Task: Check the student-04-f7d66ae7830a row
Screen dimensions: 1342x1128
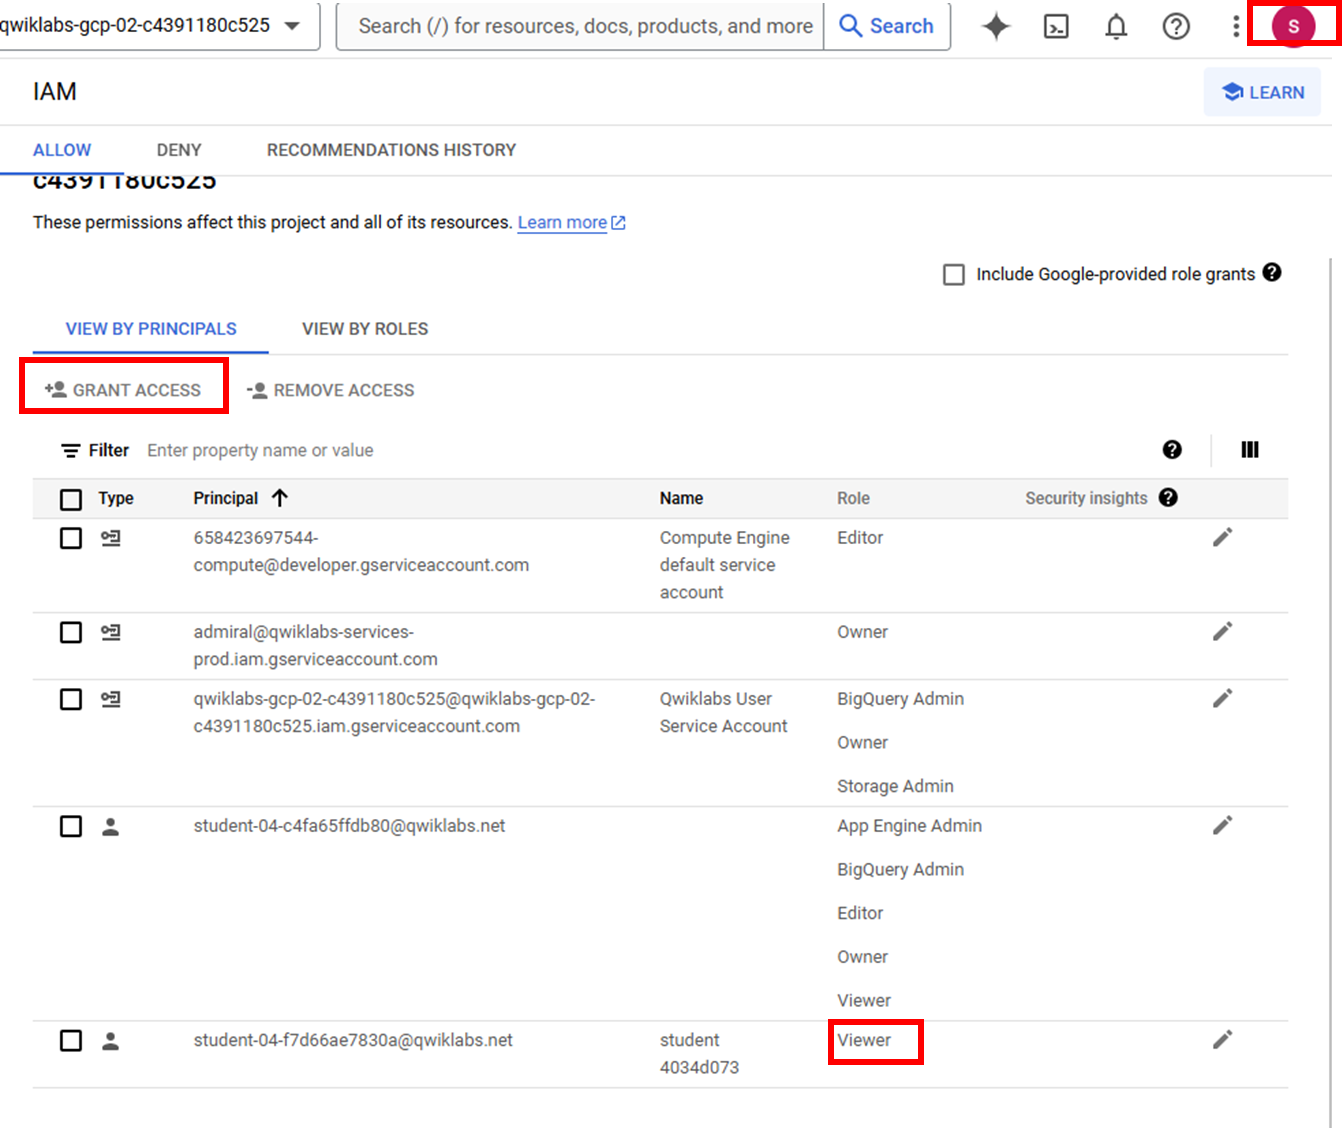Action: [71, 1041]
